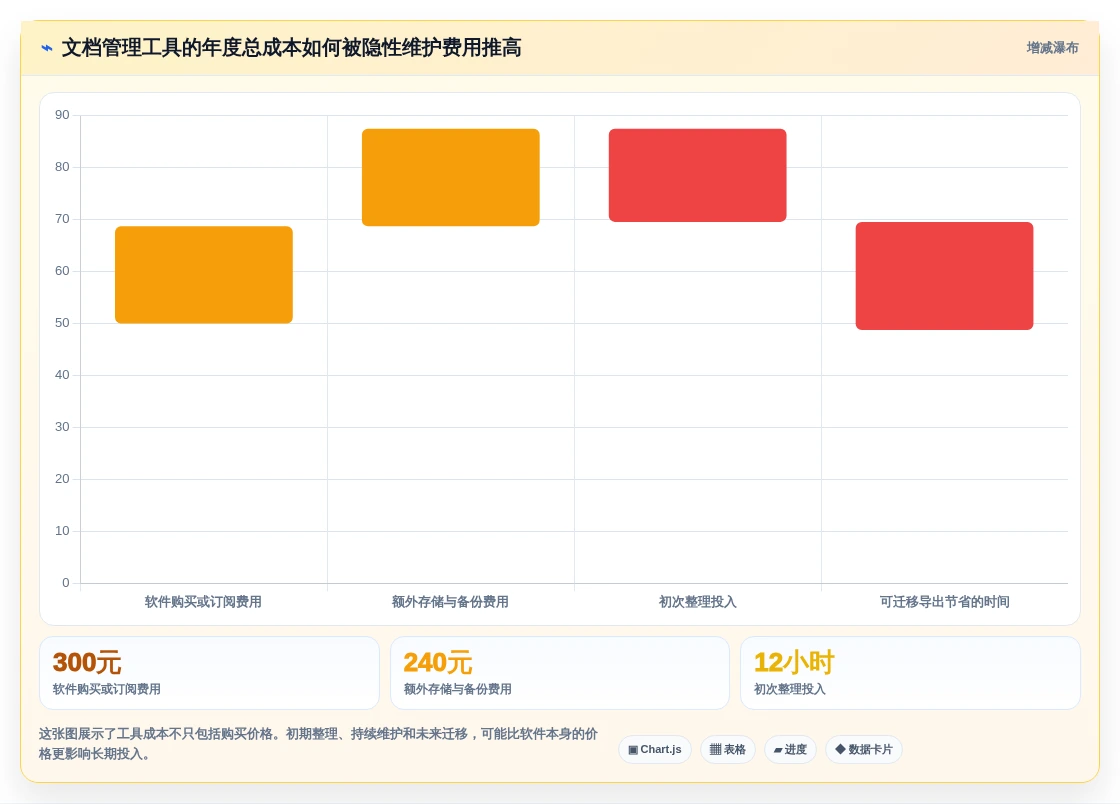Open the 300元 data card

tap(209, 673)
